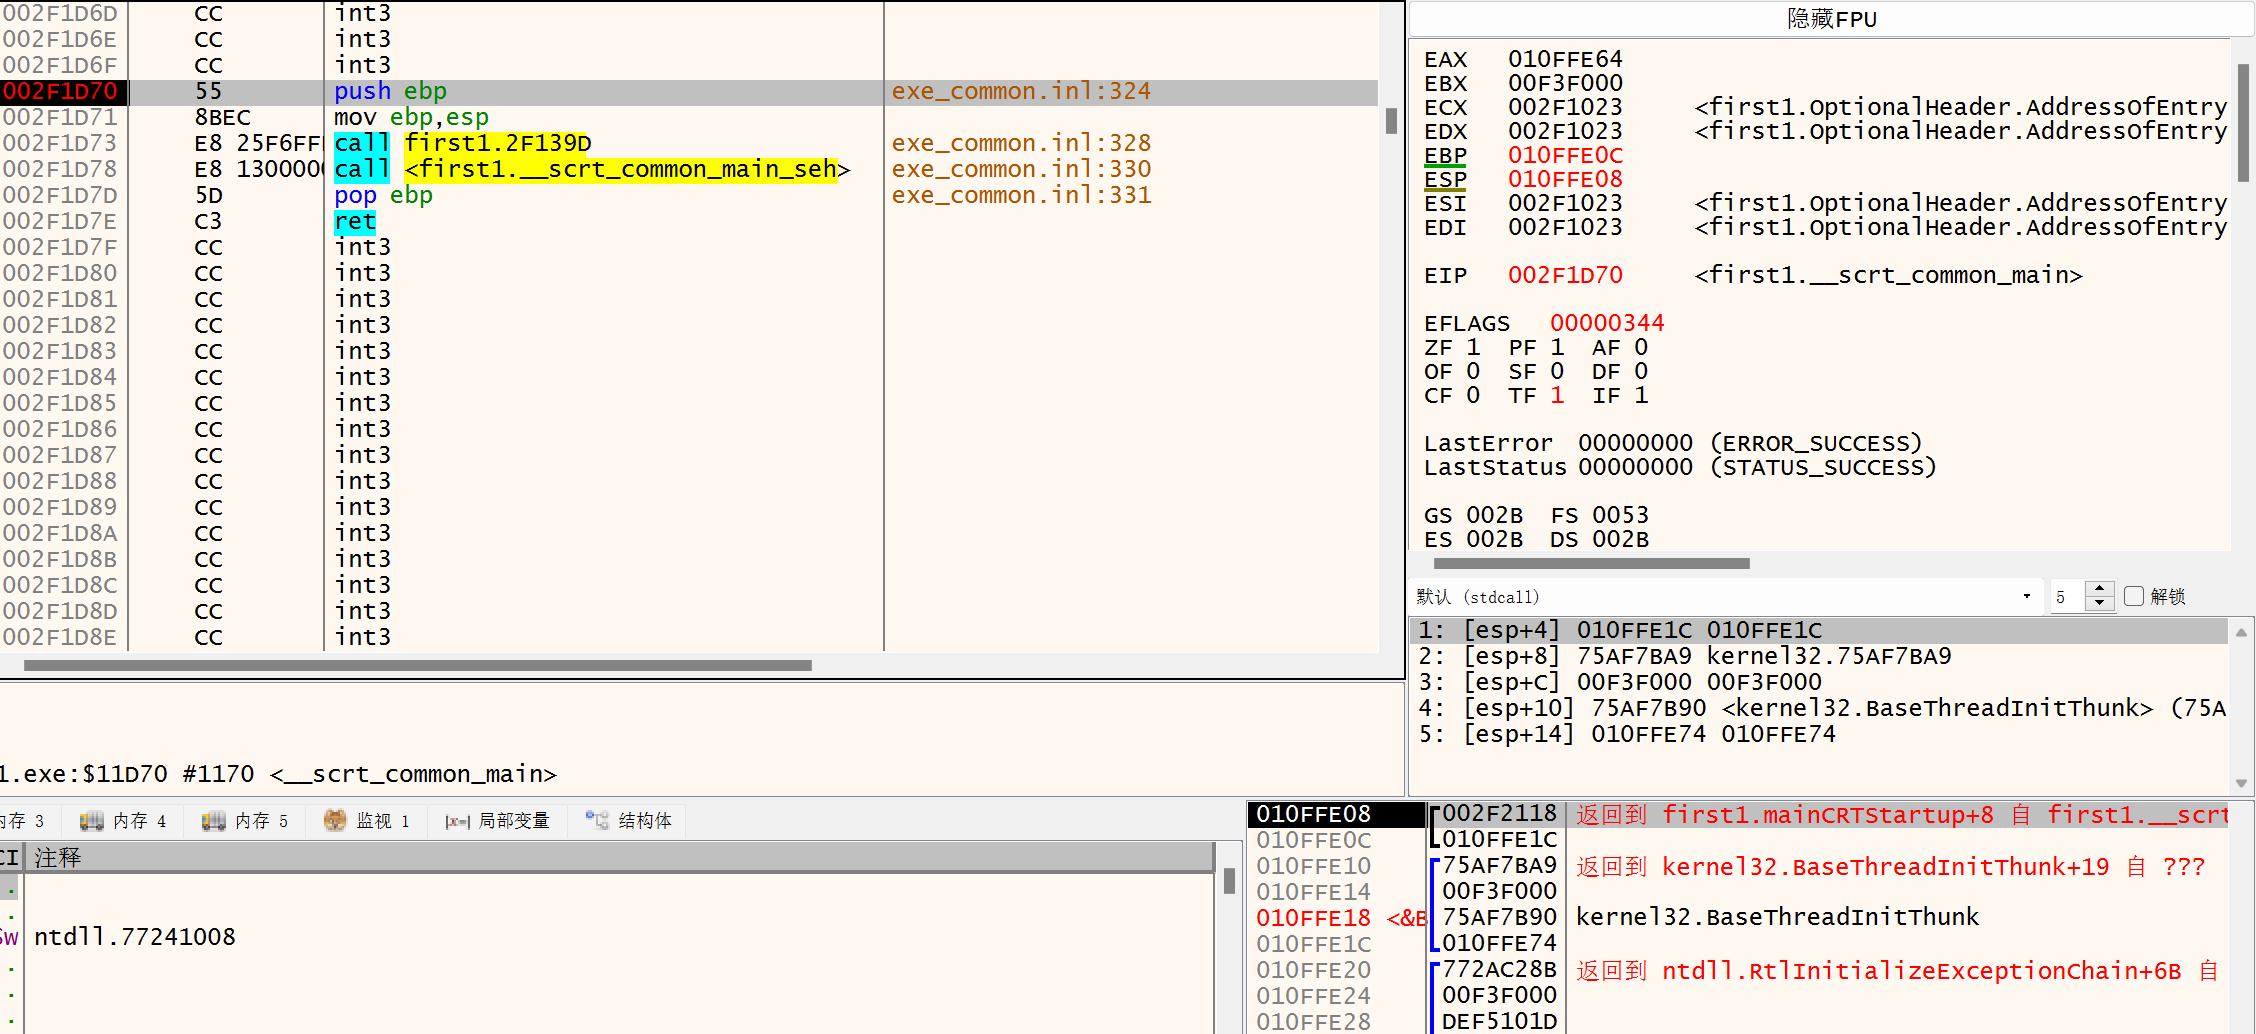This screenshot has width=2256, height=1034.
Task: Open the 结构体 struct tab
Action: tap(630, 821)
